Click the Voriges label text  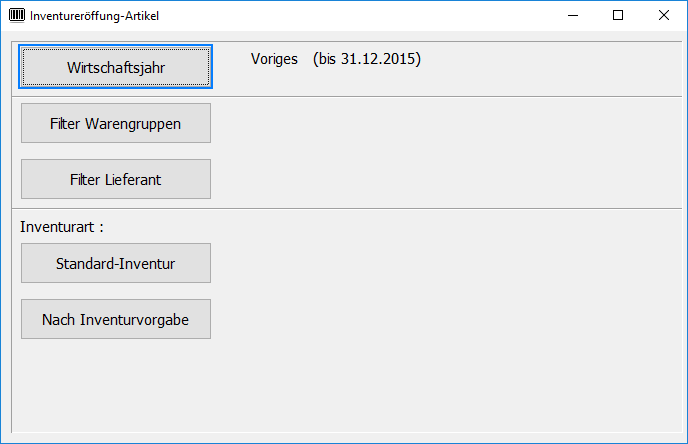(x=274, y=59)
